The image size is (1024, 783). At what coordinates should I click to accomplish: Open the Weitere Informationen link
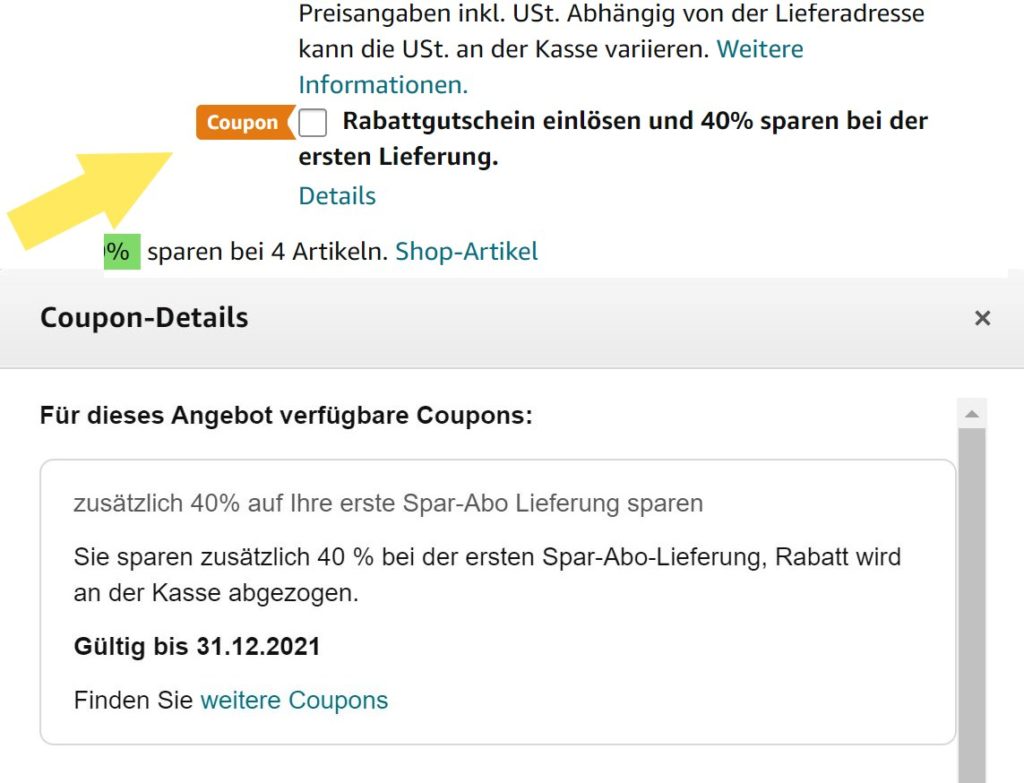(761, 48)
